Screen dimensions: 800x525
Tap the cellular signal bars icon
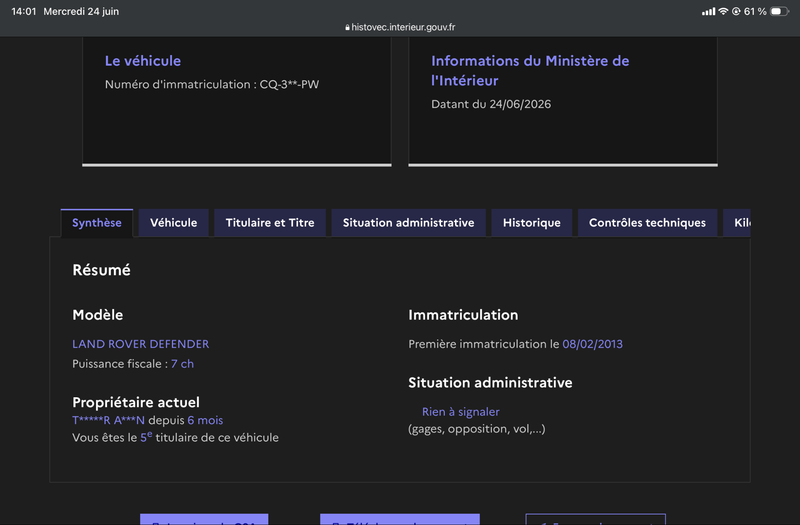708,11
